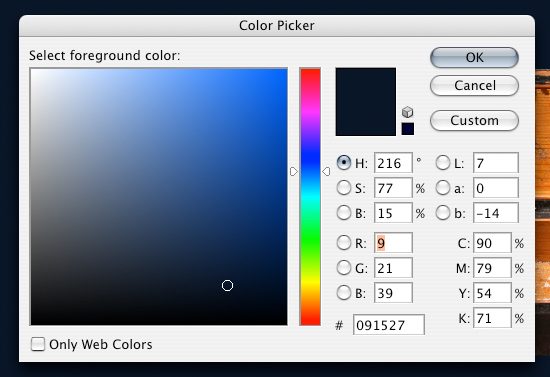This screenshot has width=550, height=377.
Task: Click the blue field showing 39
Action: click(x=393, y=293)
